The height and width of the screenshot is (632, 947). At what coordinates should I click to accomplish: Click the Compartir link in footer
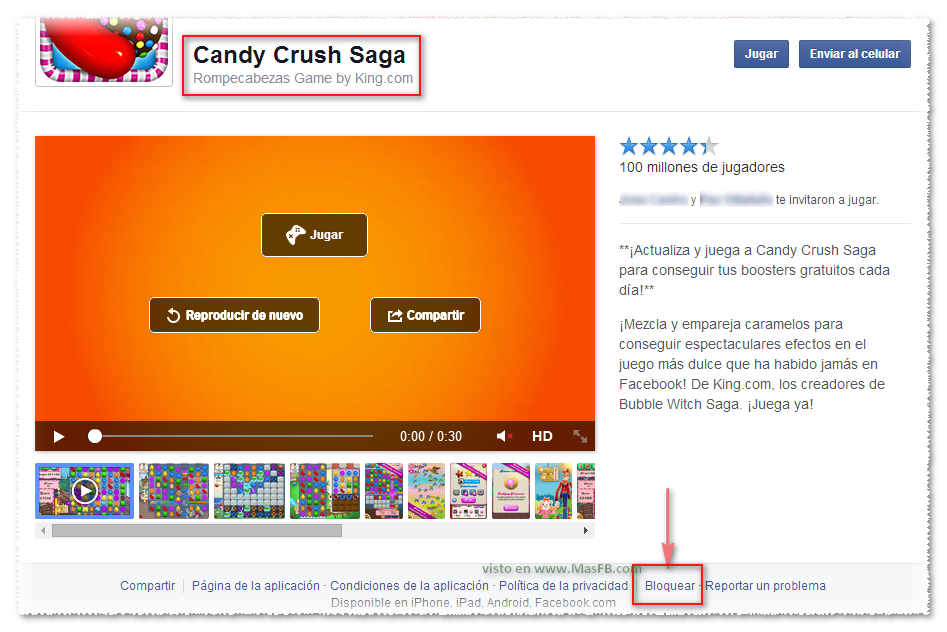(x=147, y=586)
